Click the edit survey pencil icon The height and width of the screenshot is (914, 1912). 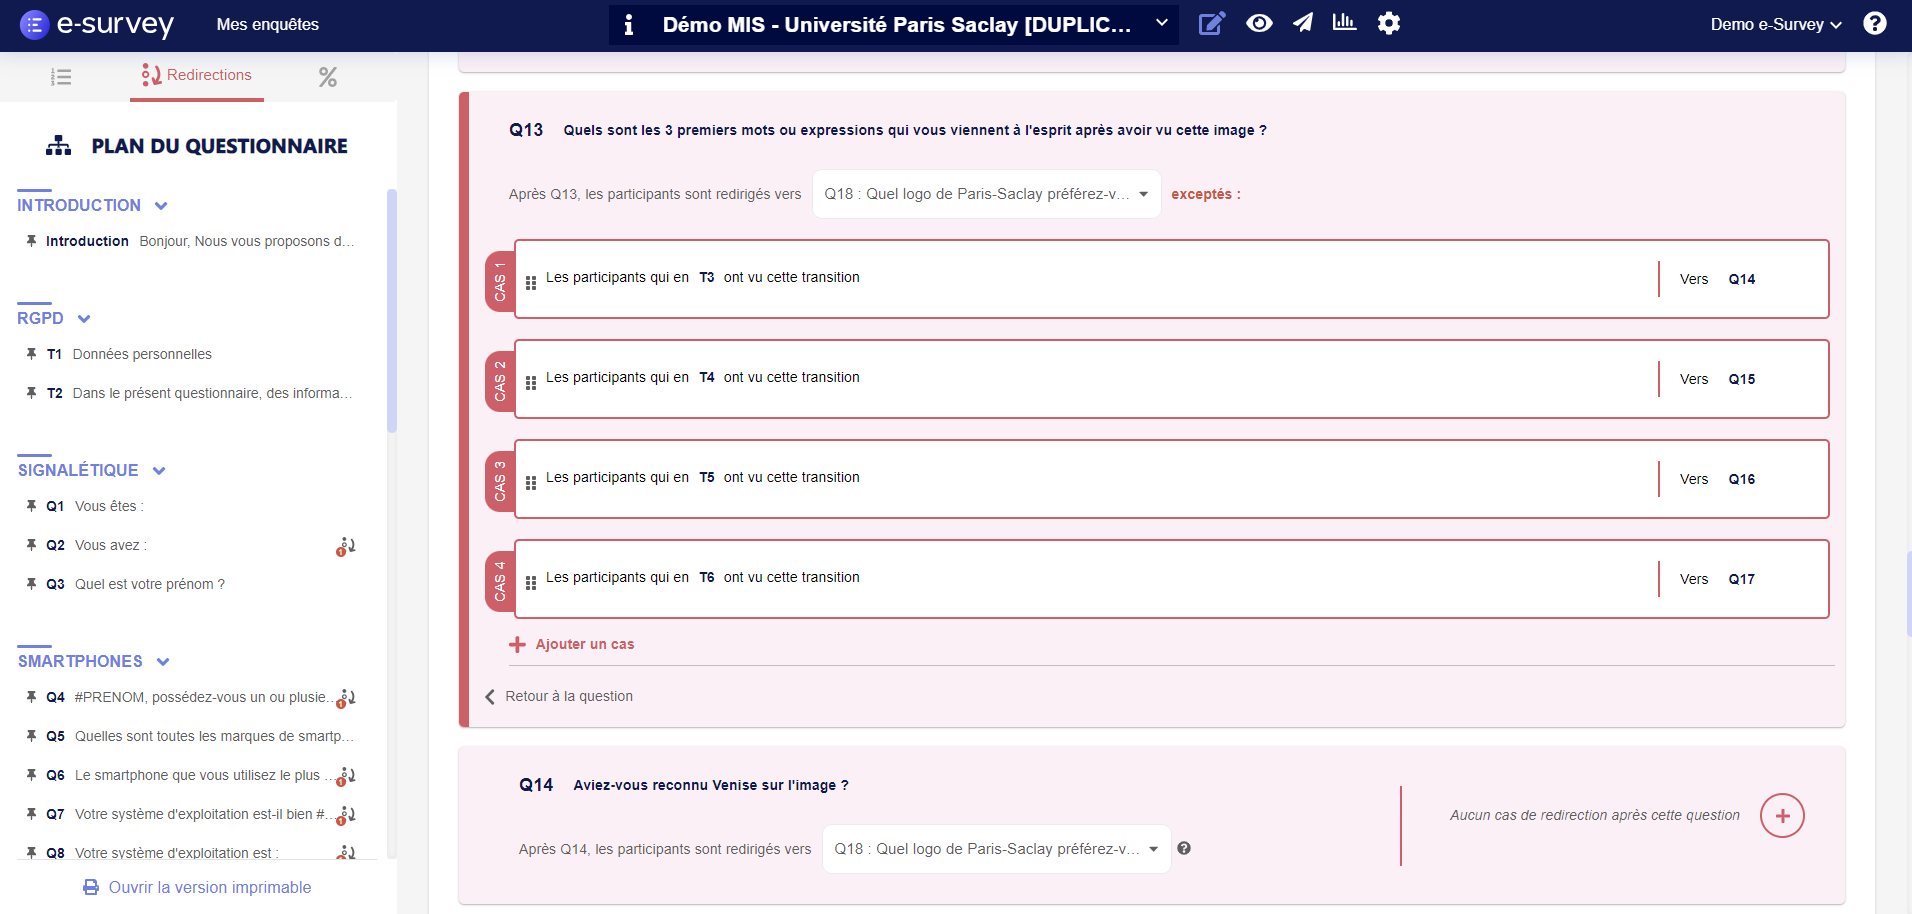click(1213, 22)
